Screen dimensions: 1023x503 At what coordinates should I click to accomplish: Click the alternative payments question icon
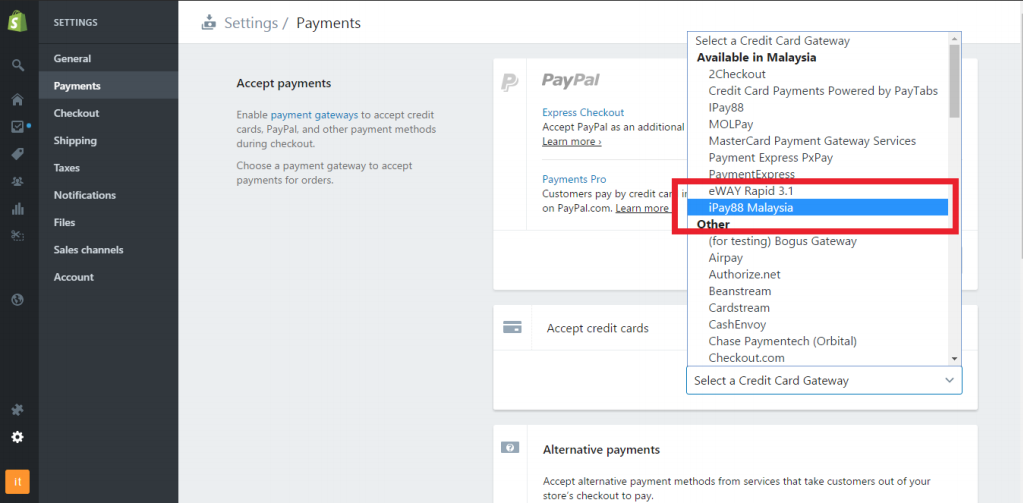[x=510, y=447]
